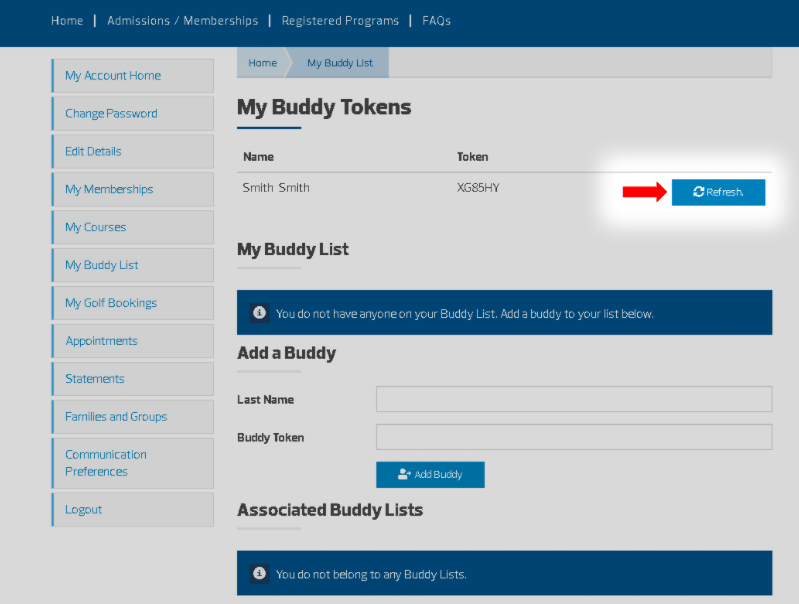Log out using sidebar Logout link

(84, 510)
